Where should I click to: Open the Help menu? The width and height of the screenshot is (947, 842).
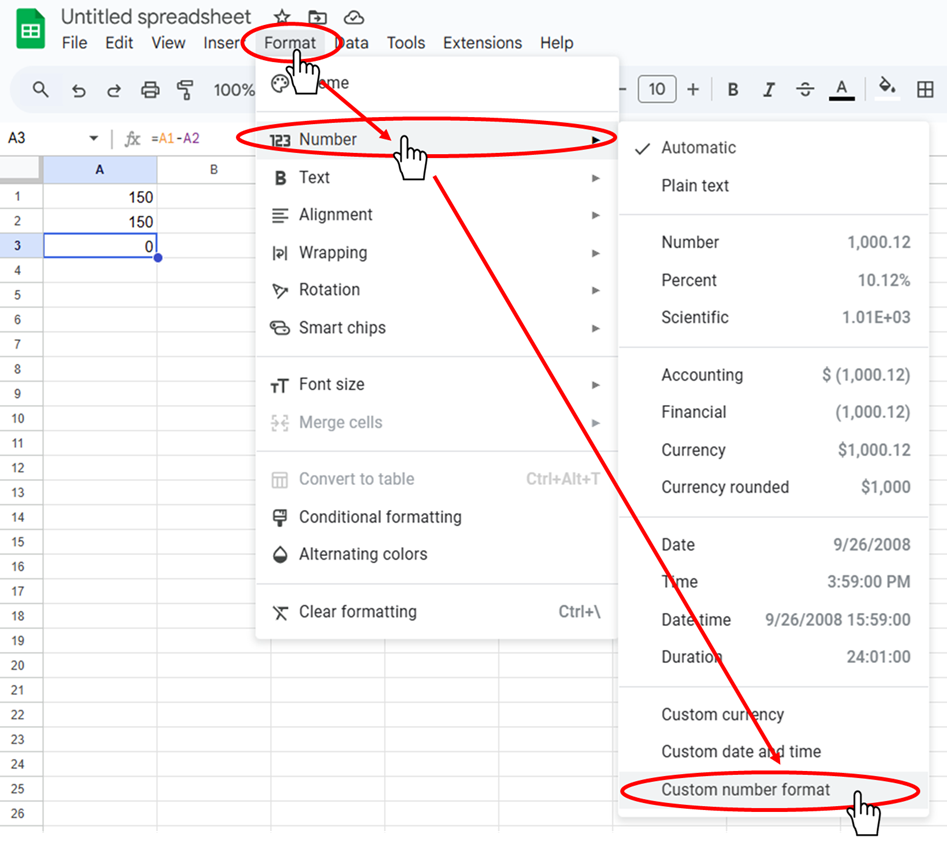pyautogui.click(x=556, y=43)
